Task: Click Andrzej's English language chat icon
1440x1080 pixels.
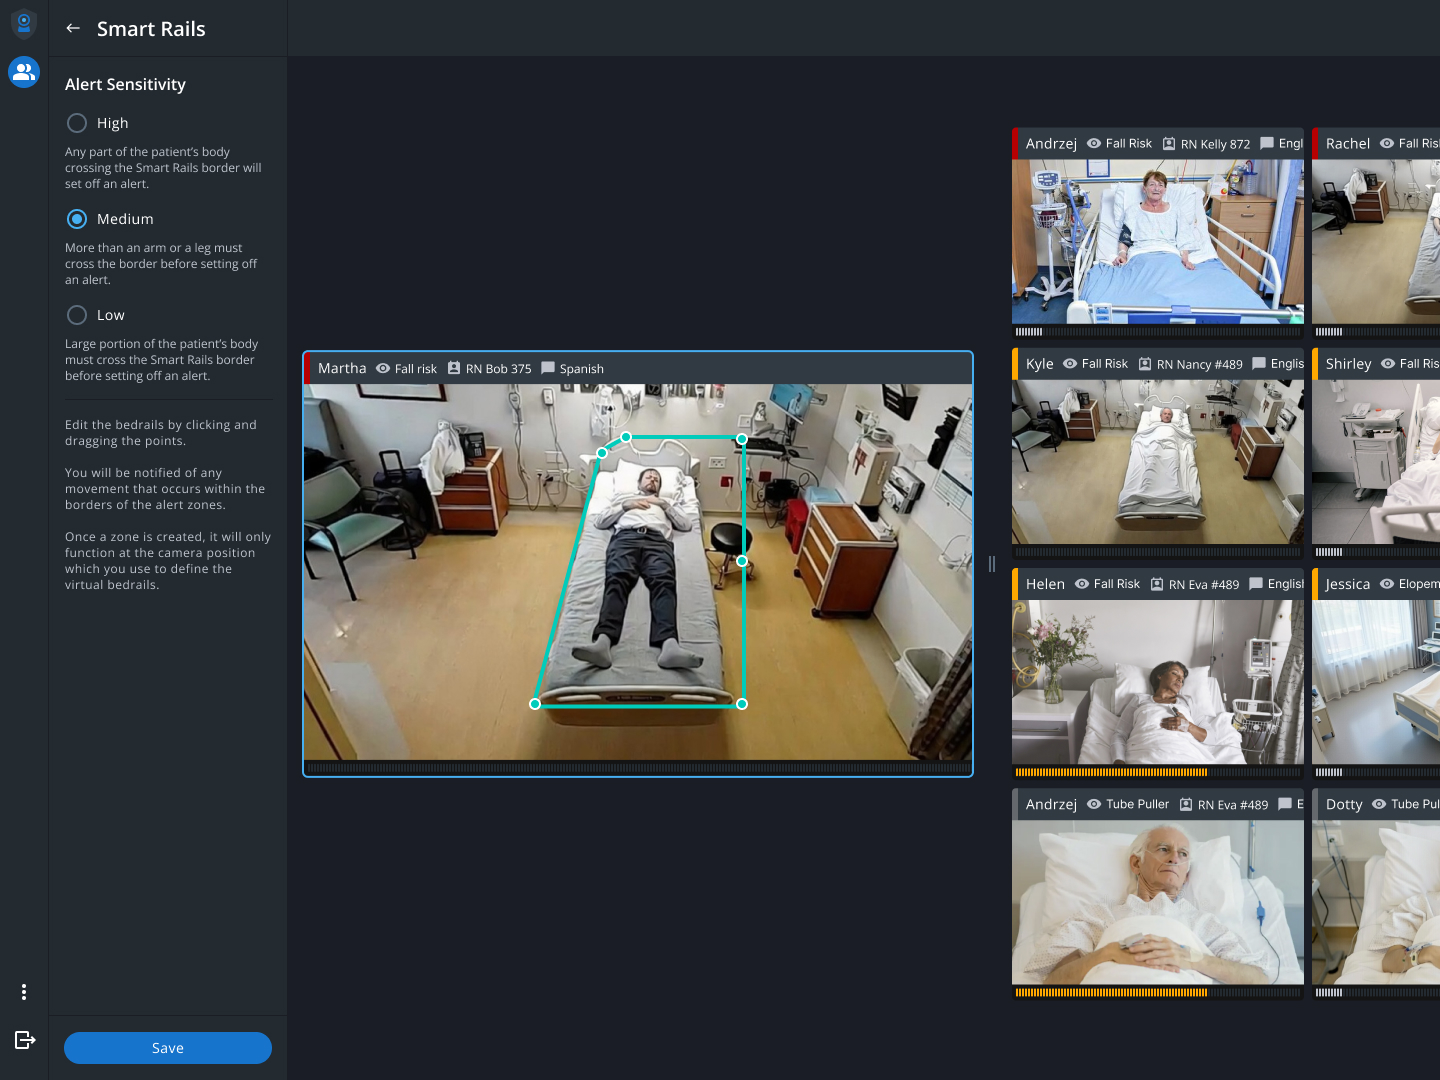Action: click(1267, 143)
